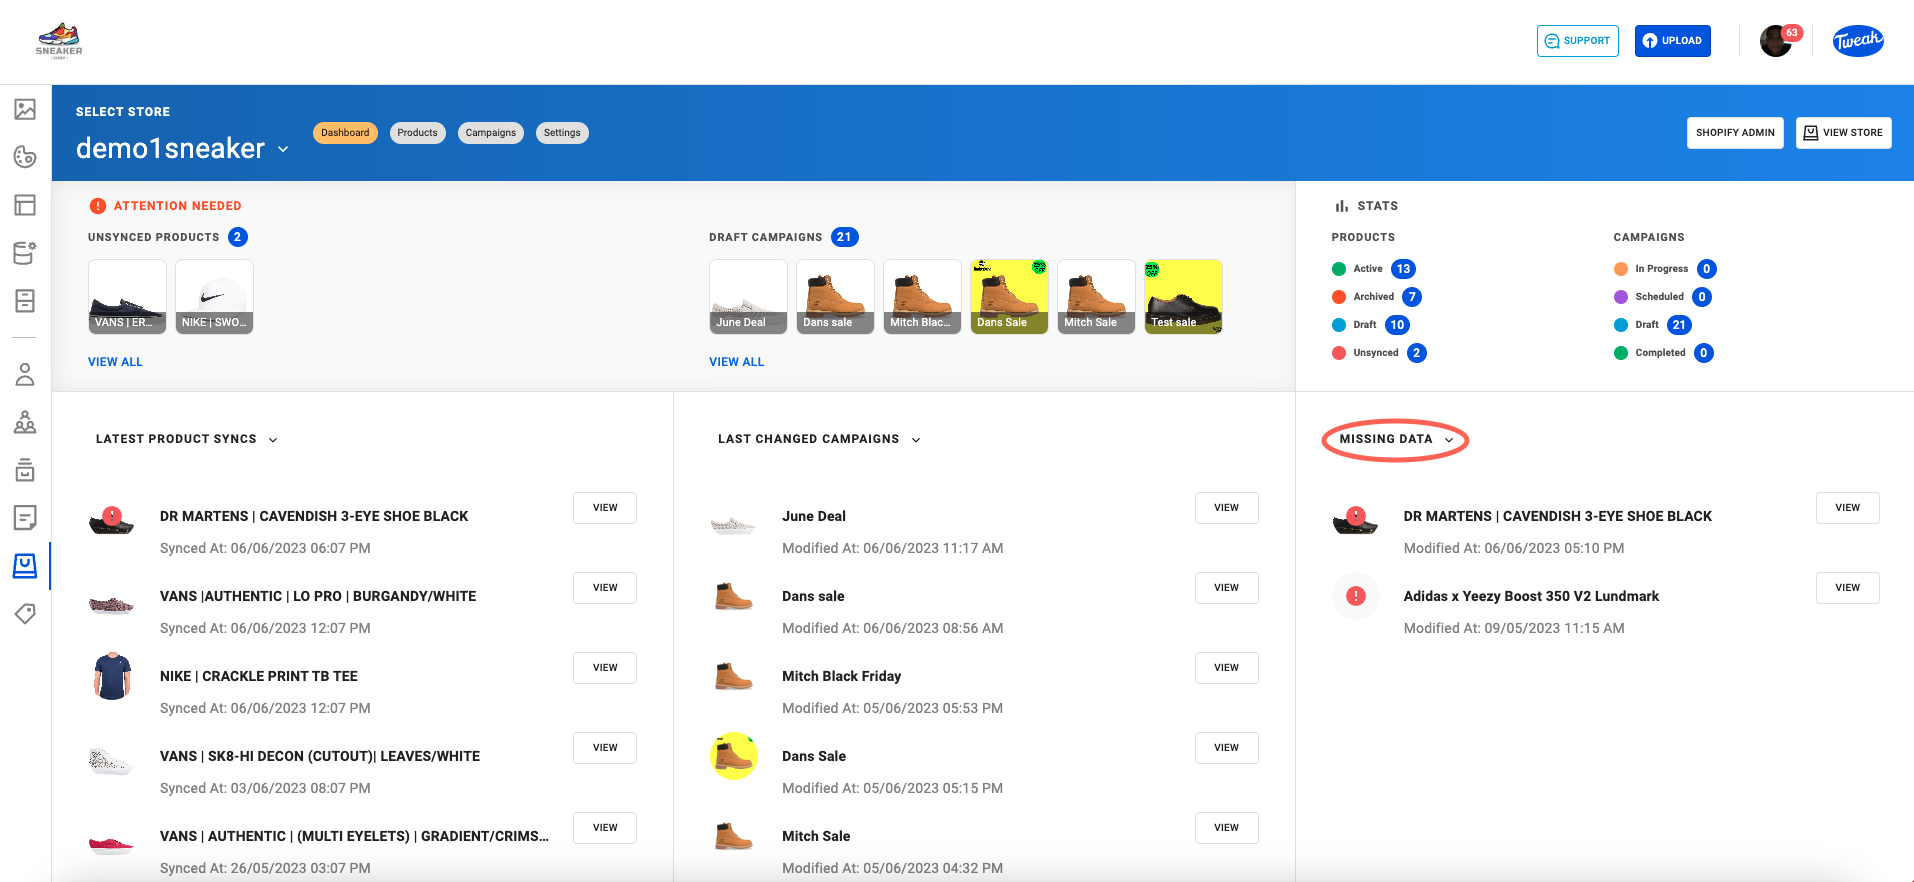Click the Sneaker logo in header
The height and width of the screenshot is (882, 1914).
click(x=59, y=41)
